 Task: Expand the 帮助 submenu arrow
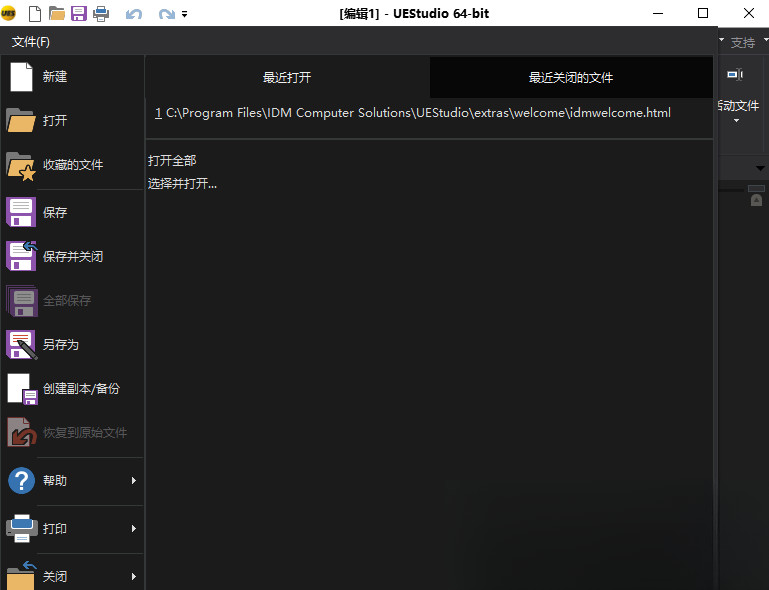click(133, 481)
